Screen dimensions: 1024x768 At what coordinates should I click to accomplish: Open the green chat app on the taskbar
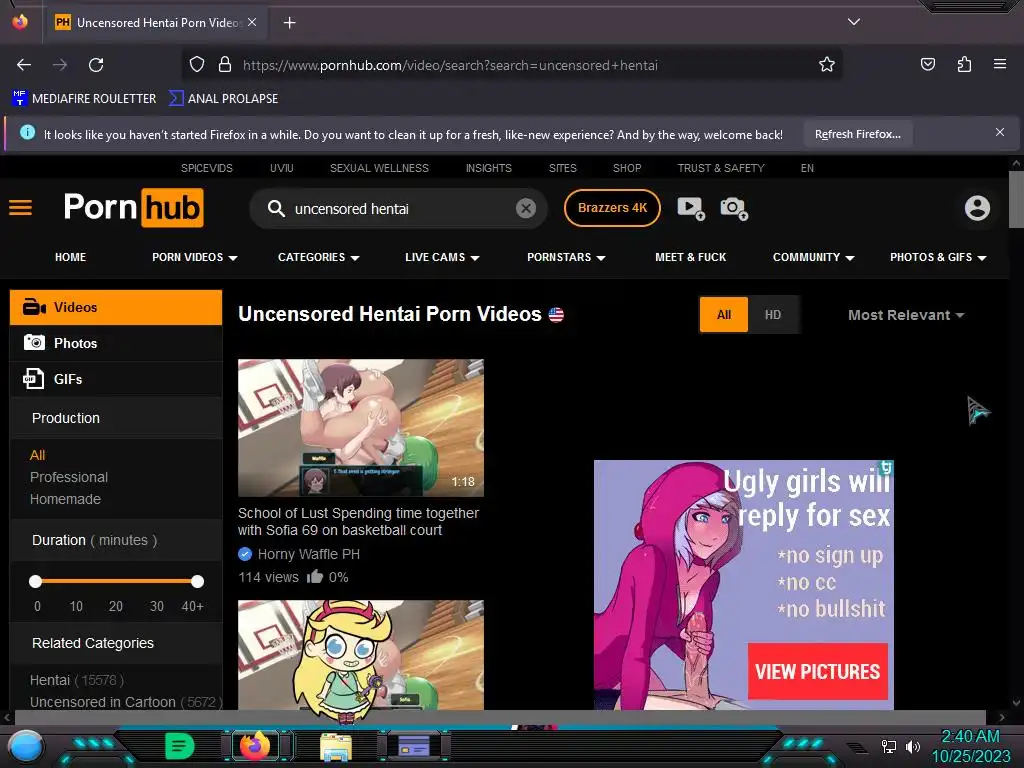(x=179, y=746)
